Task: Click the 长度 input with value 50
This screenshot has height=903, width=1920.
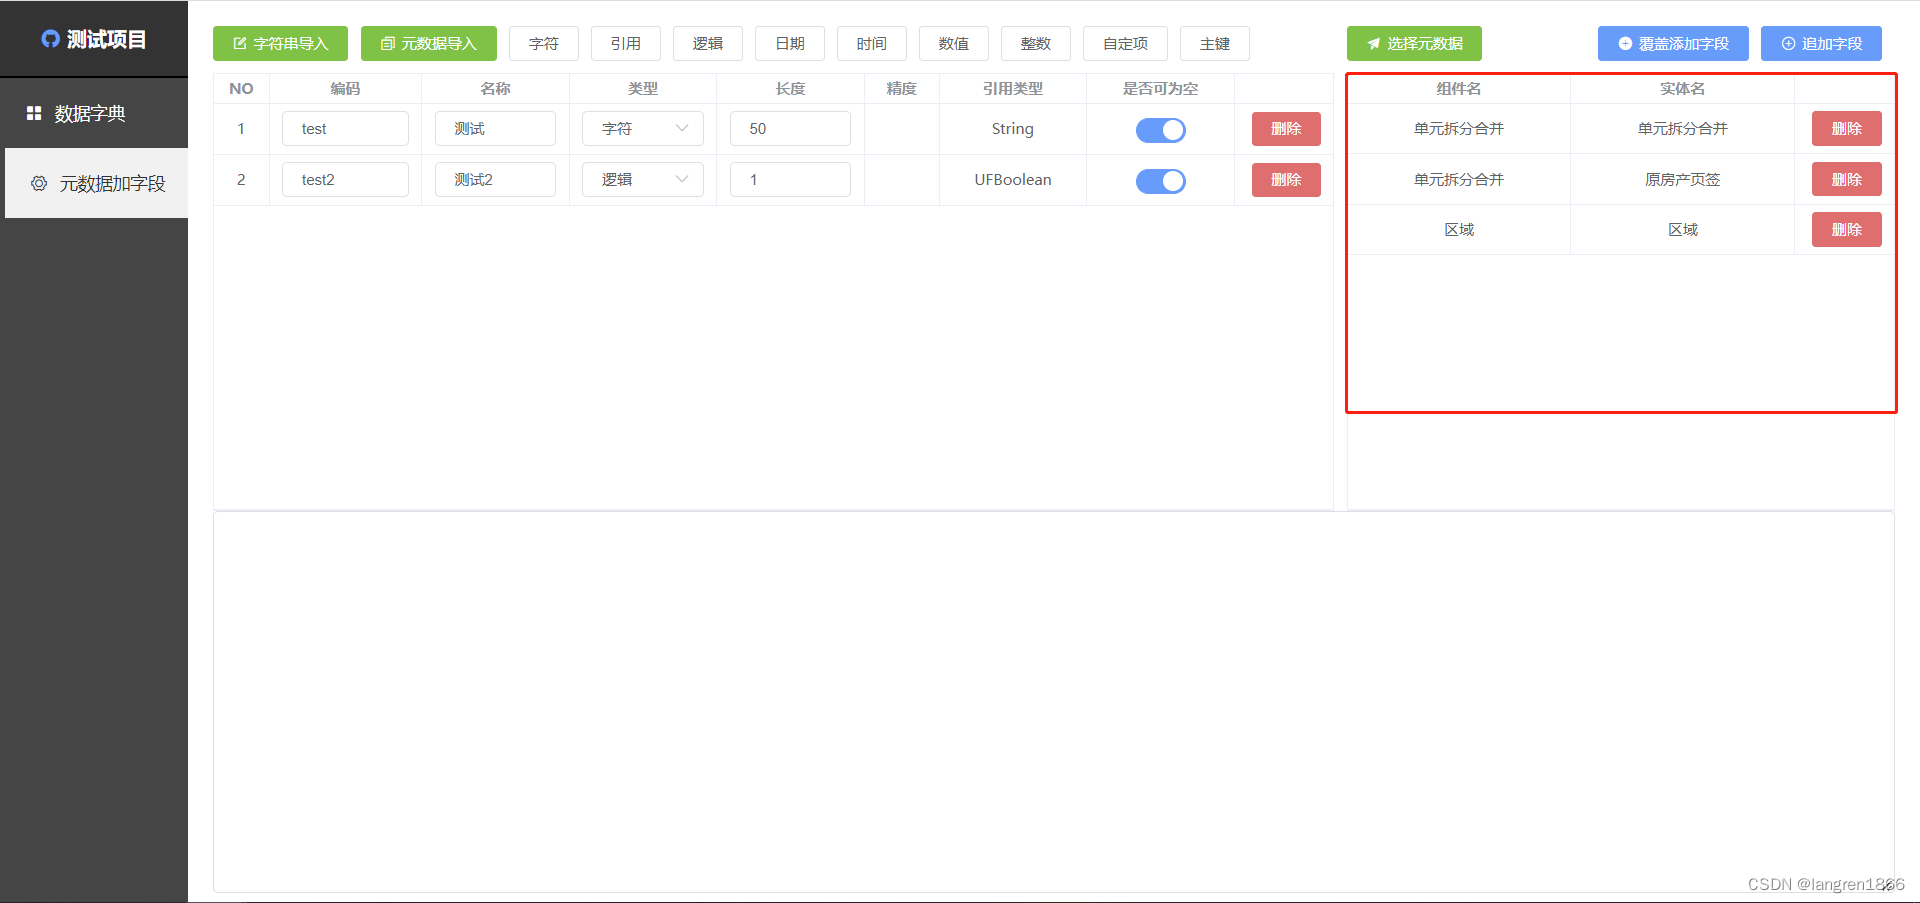Action: [790, 129]
